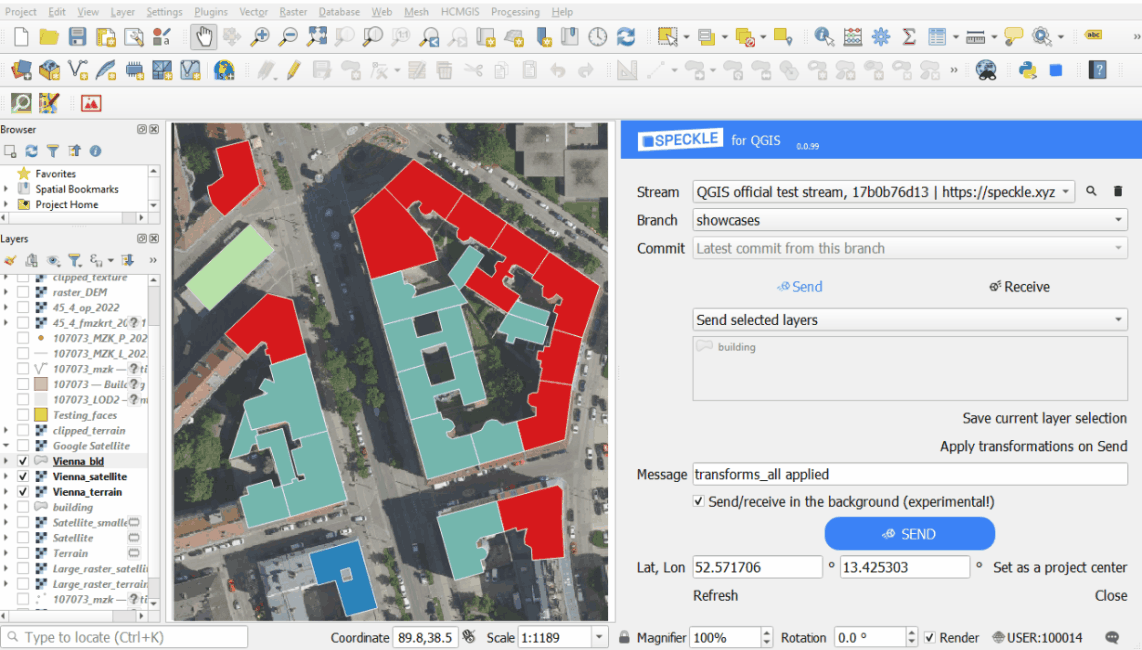Open the attribute table icon
The height and width of the screenshot is (650, 1142).
(937, 36)
